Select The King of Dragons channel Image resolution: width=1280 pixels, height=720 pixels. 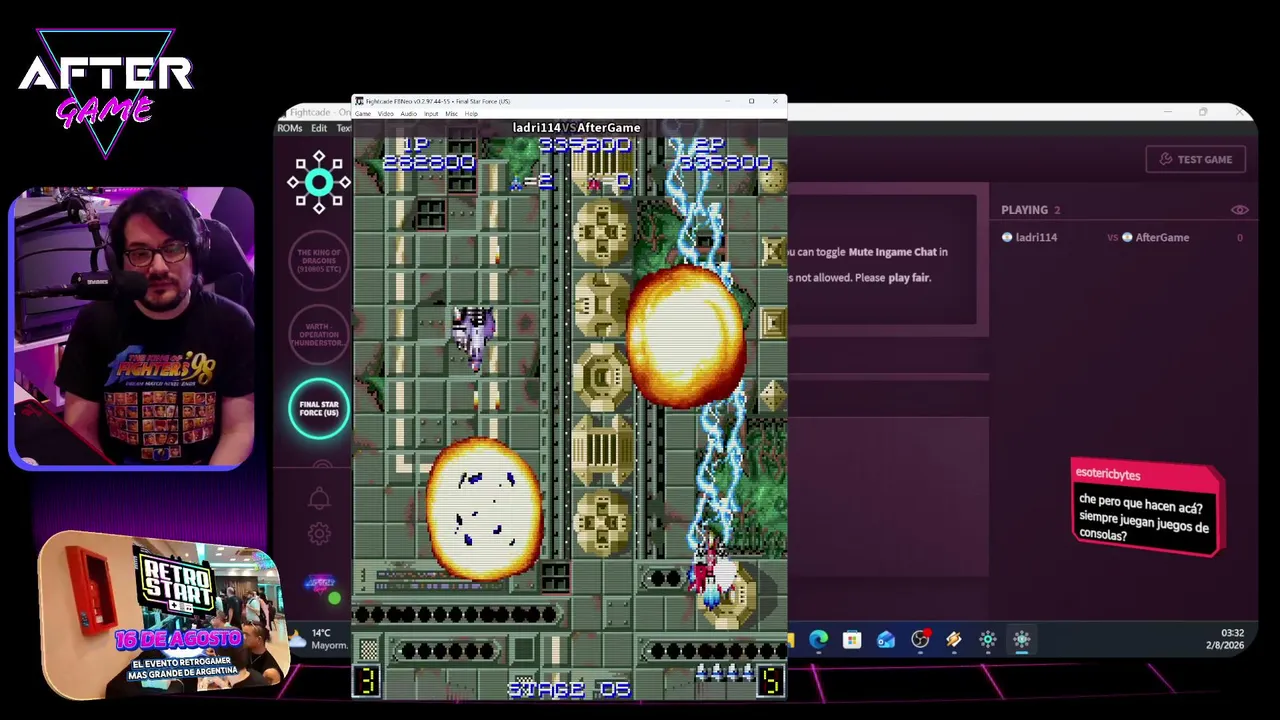click(x=319, y=260)
